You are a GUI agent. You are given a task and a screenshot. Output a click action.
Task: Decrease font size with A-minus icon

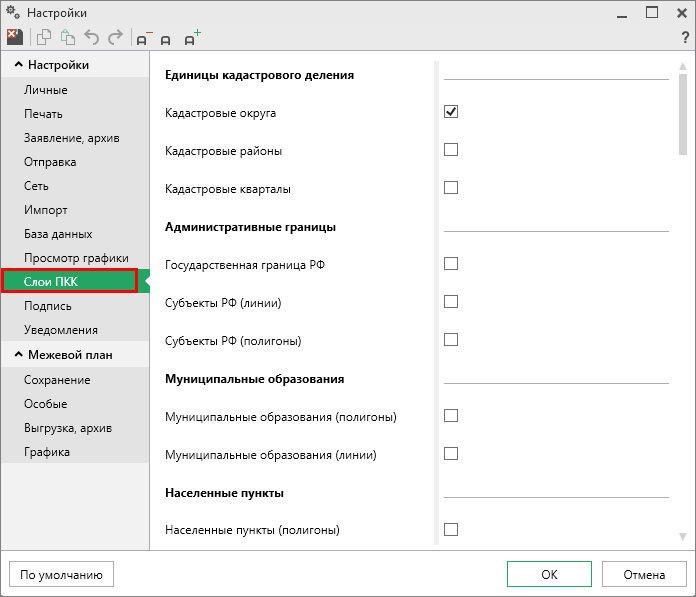[x=144, y=38]
